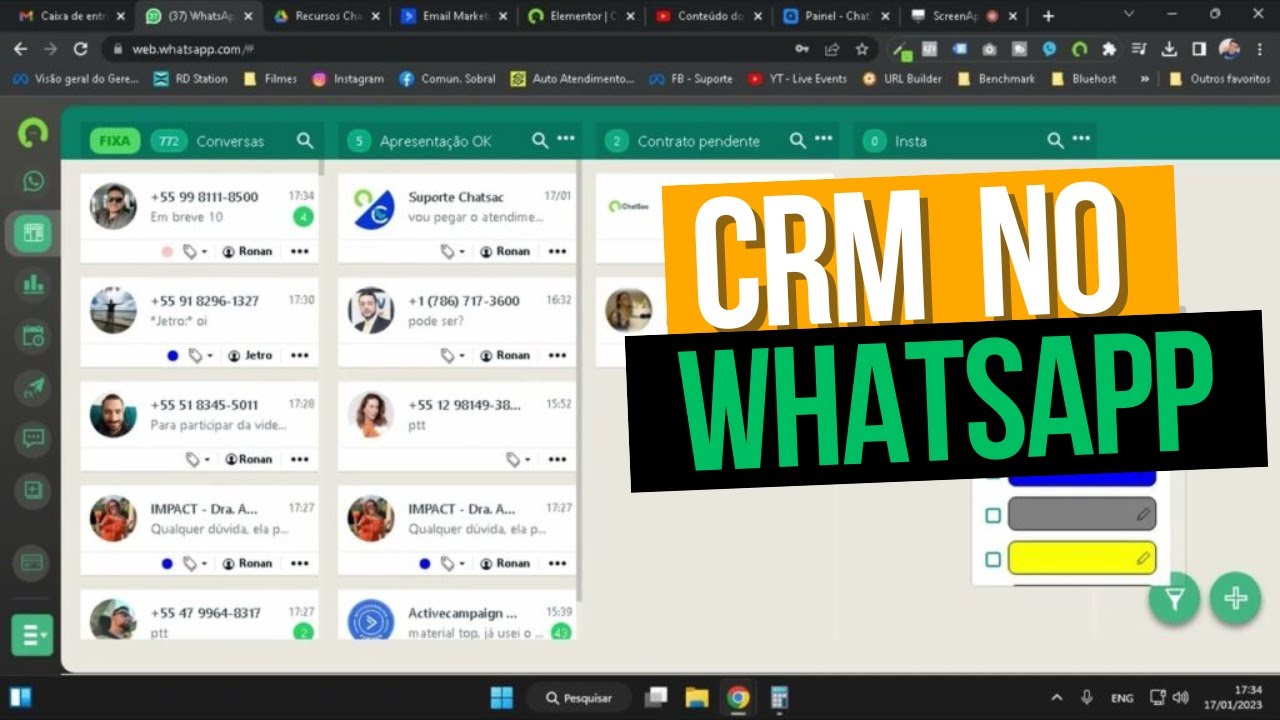Click the Jetro assignee on 8296-1327 card
The width and height of the screenshot is (1280, 720).
(250, 355)
